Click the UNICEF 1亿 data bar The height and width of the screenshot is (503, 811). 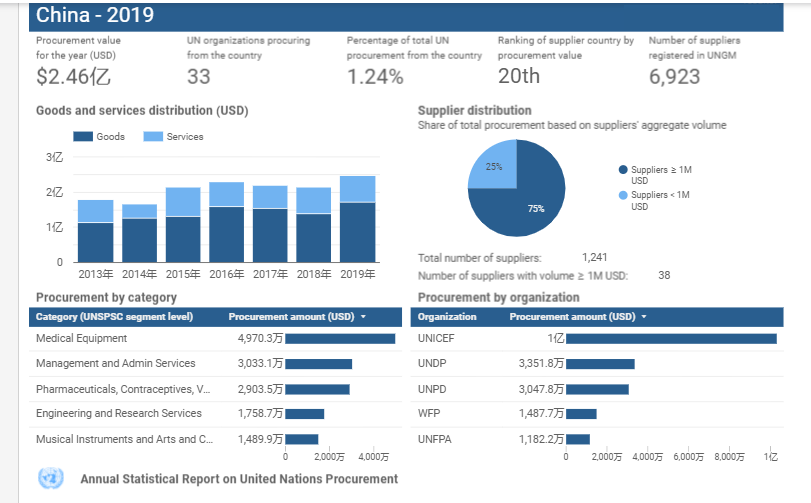671,339
